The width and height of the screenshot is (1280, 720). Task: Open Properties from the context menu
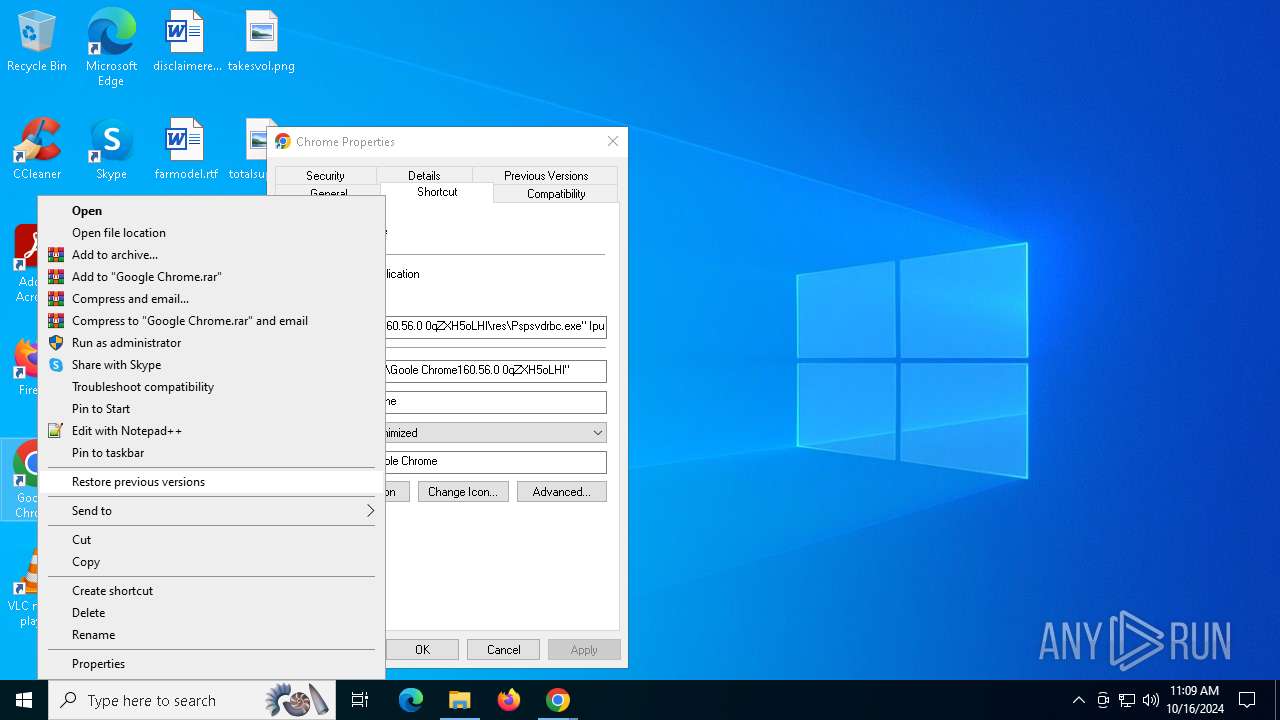click(211, 664)
